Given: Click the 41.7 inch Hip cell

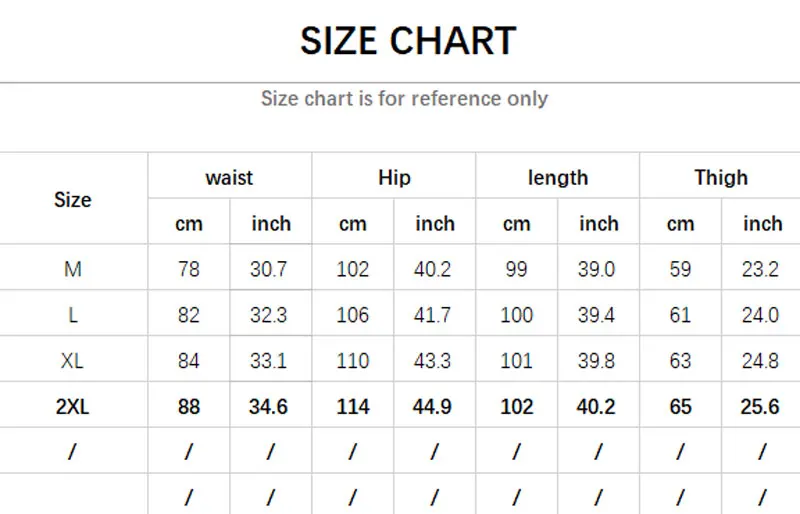Looking at the screenshot, I should pyautogui.click(x=434, y=315).
